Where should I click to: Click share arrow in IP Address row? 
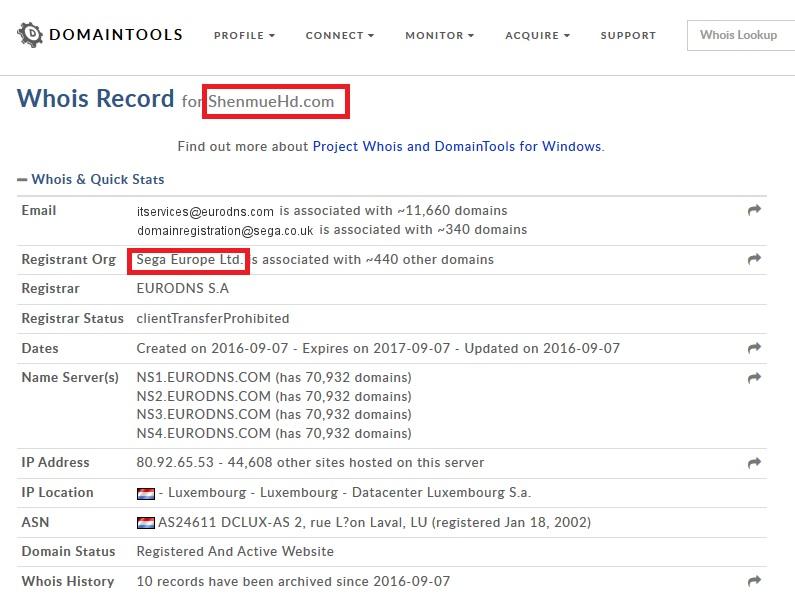coord(754,463)
